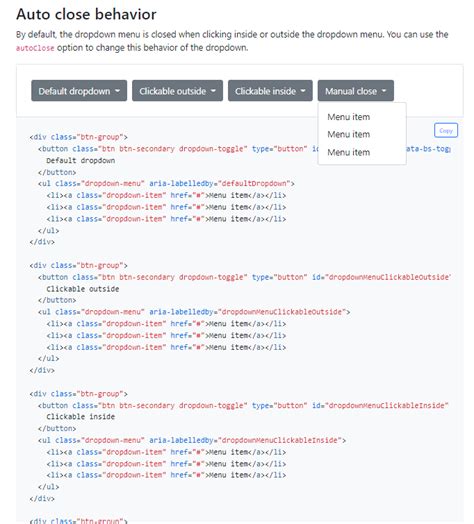Screen dimensions: 474x524
Task: Click the caret arrow on Default dropdown
Action: point(117,91)
